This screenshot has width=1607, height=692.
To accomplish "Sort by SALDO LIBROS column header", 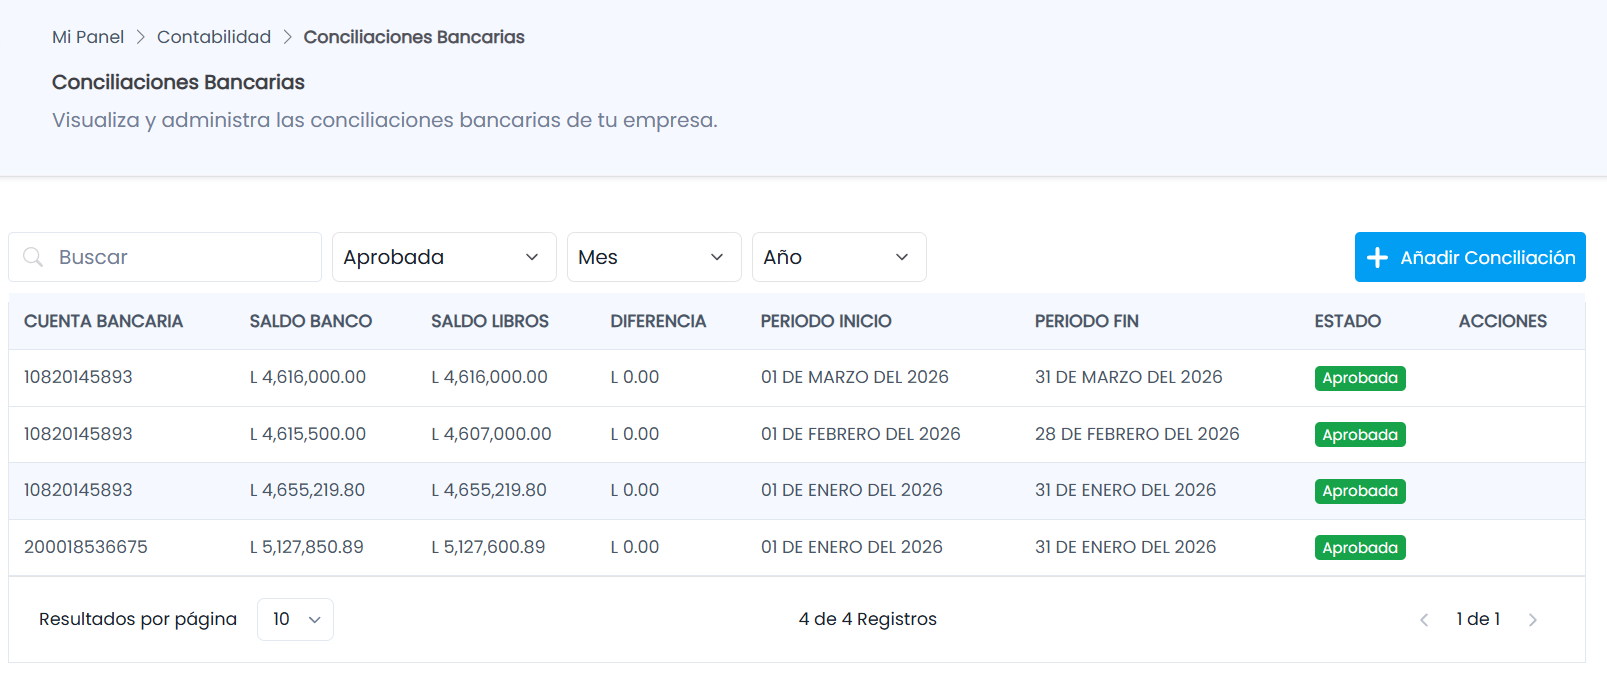I will pyautogui.click(x=490, y=321).
